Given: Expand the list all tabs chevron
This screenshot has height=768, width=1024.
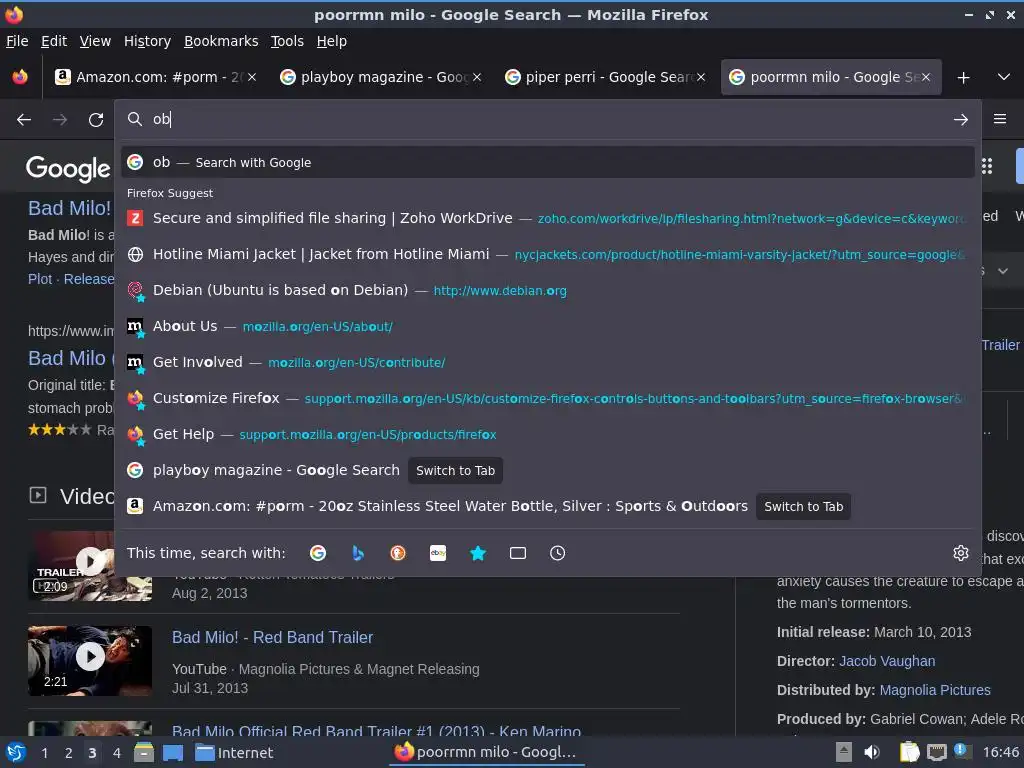Looking at the screenshot, I should click(x=1004, y=77).
